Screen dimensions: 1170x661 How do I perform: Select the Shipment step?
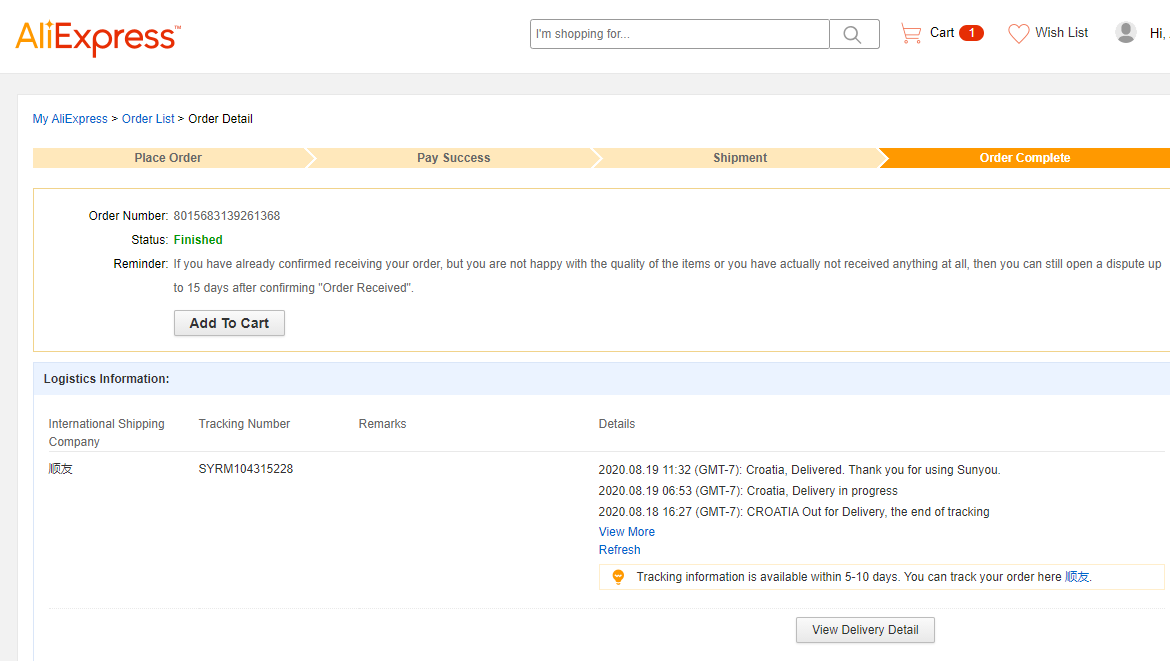click(x=739, y=158)
